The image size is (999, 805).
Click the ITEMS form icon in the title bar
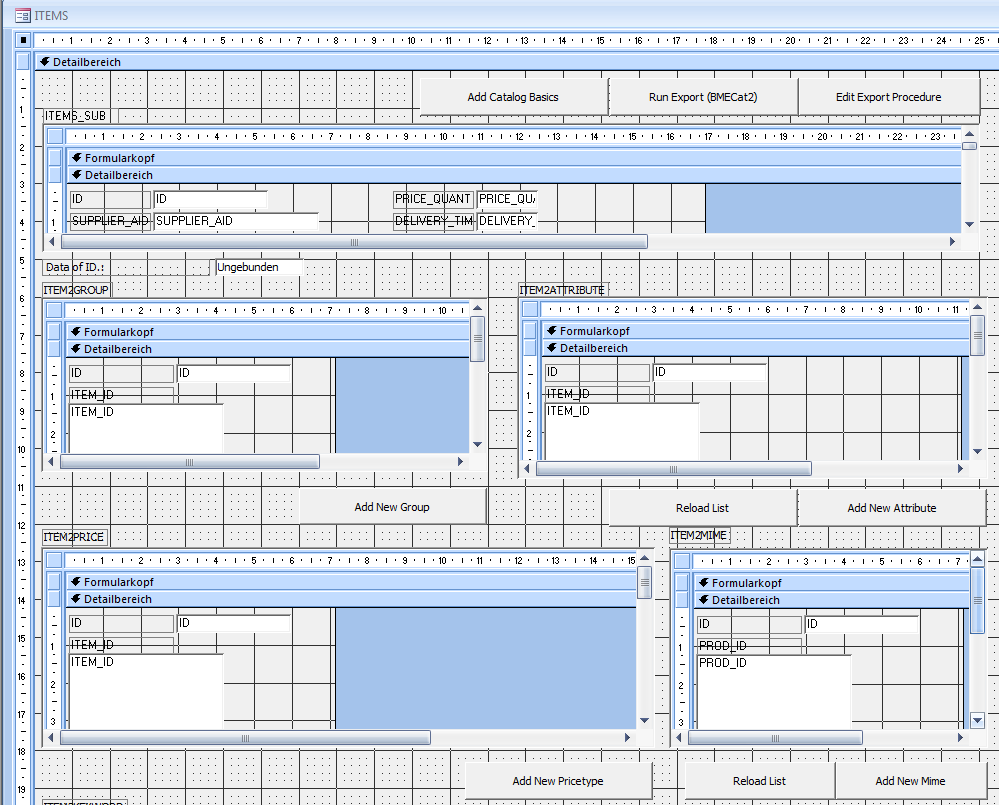point(22,15)
